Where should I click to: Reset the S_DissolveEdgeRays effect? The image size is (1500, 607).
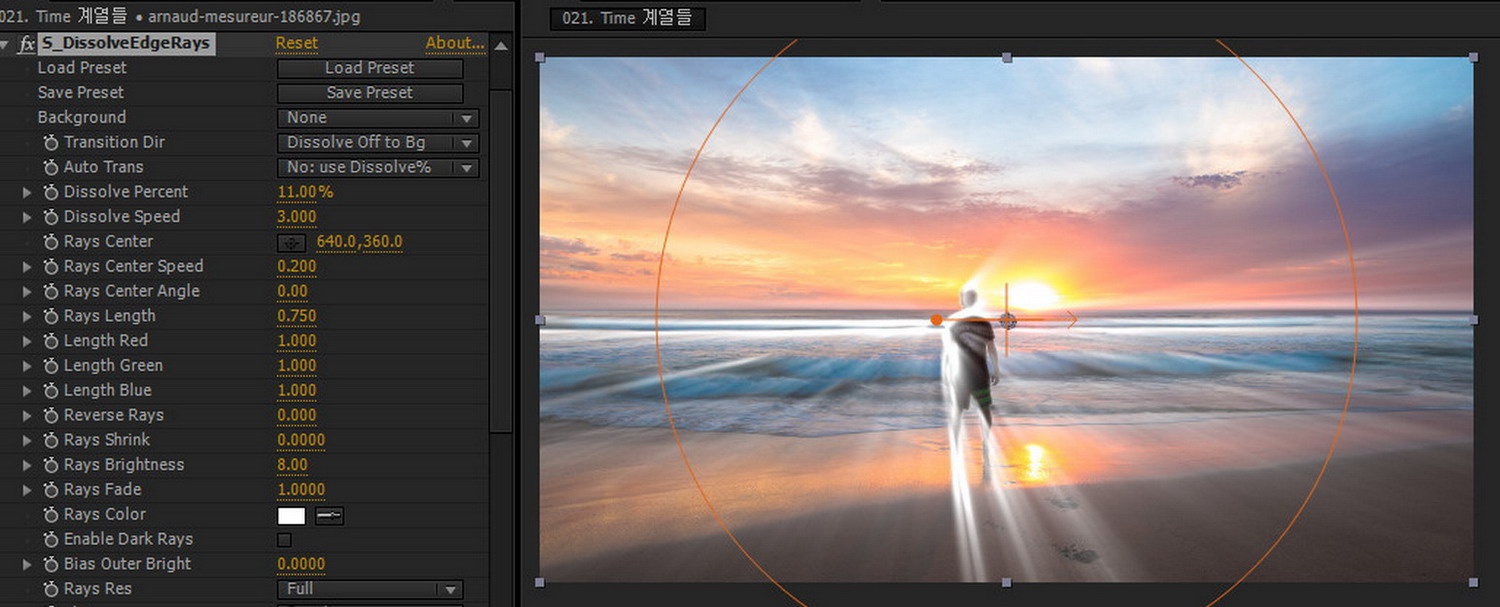click(x=296, y=43)
